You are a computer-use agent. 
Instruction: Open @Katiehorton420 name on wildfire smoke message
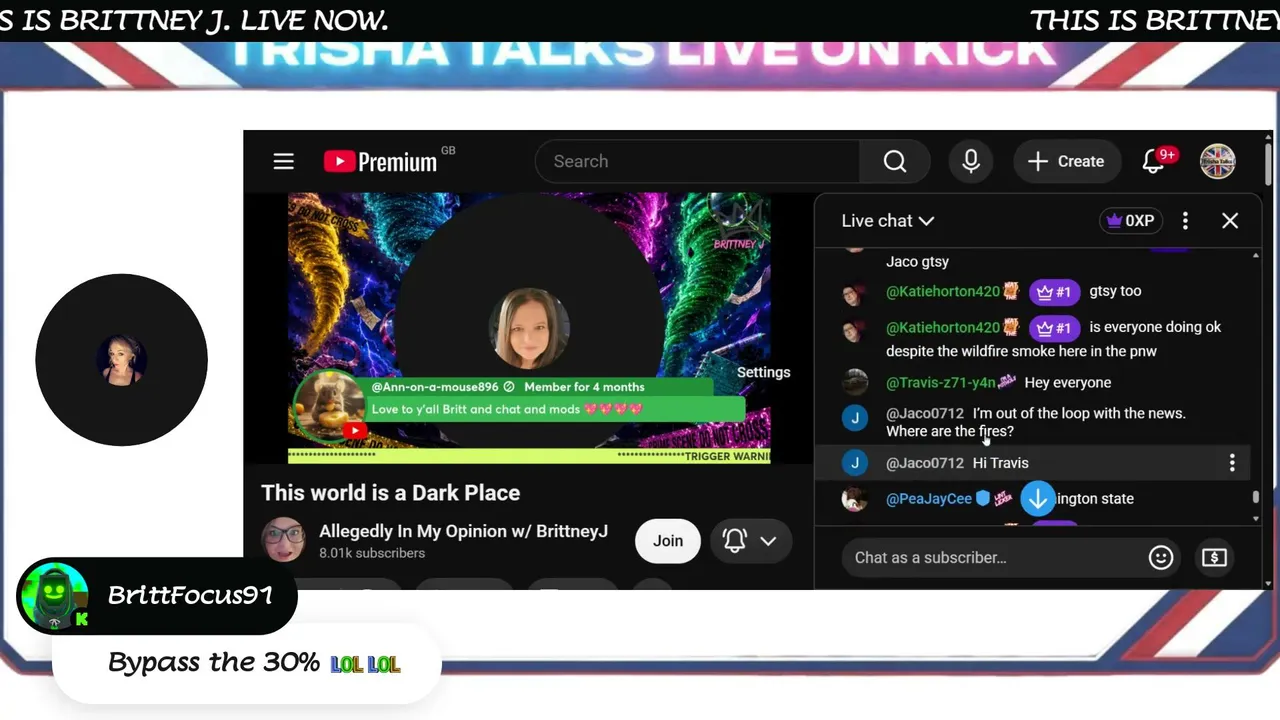tap(943, 327)
